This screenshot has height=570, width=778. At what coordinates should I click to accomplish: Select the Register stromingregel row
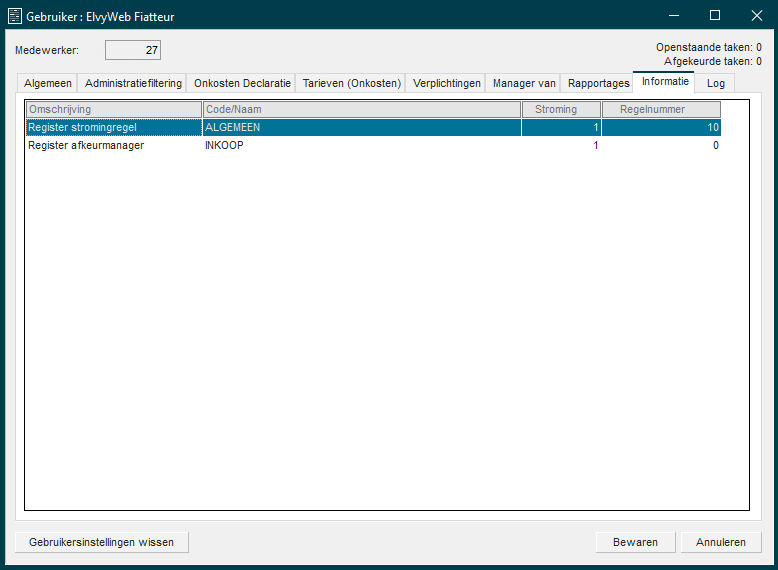coord(373,127)
